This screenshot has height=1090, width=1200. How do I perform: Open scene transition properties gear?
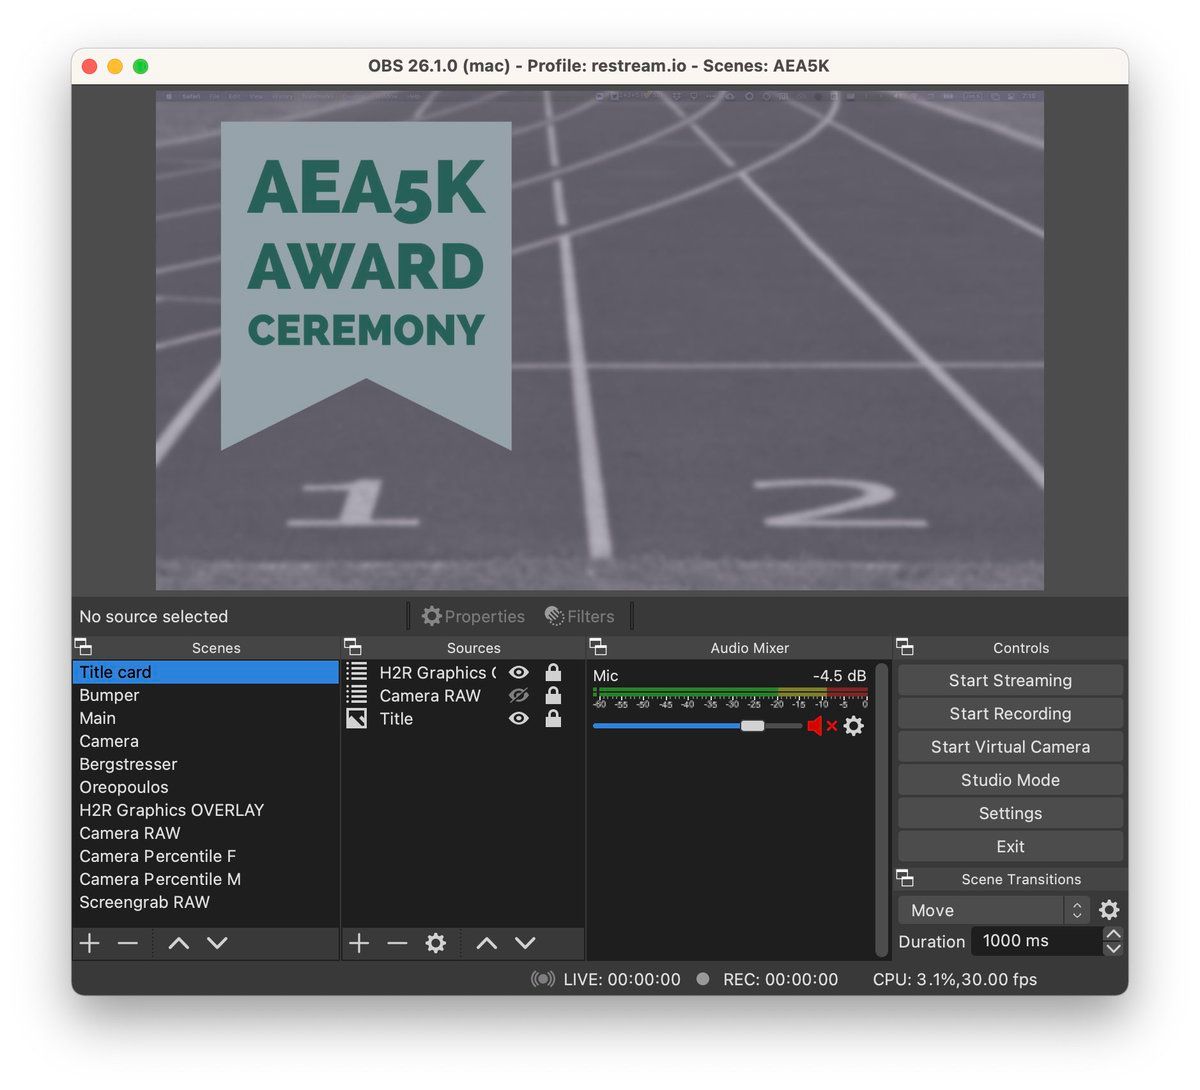click(x=1109, y=910)
